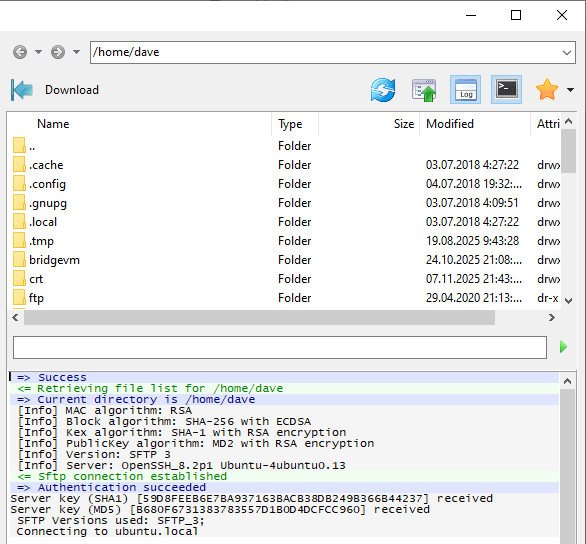This screenshot has height=544, width=586.
Task: Run command with the green play arrow
Action: [564, 347]
